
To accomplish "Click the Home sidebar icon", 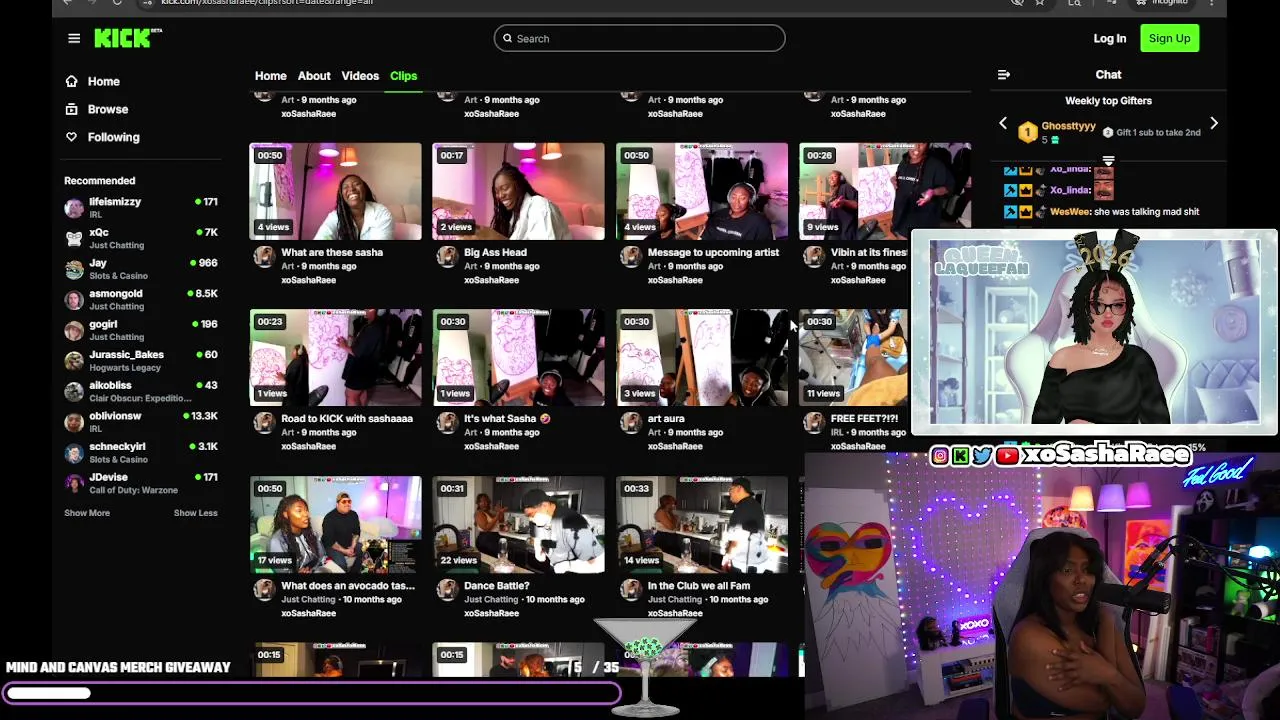I will click(x=71, y=82).
